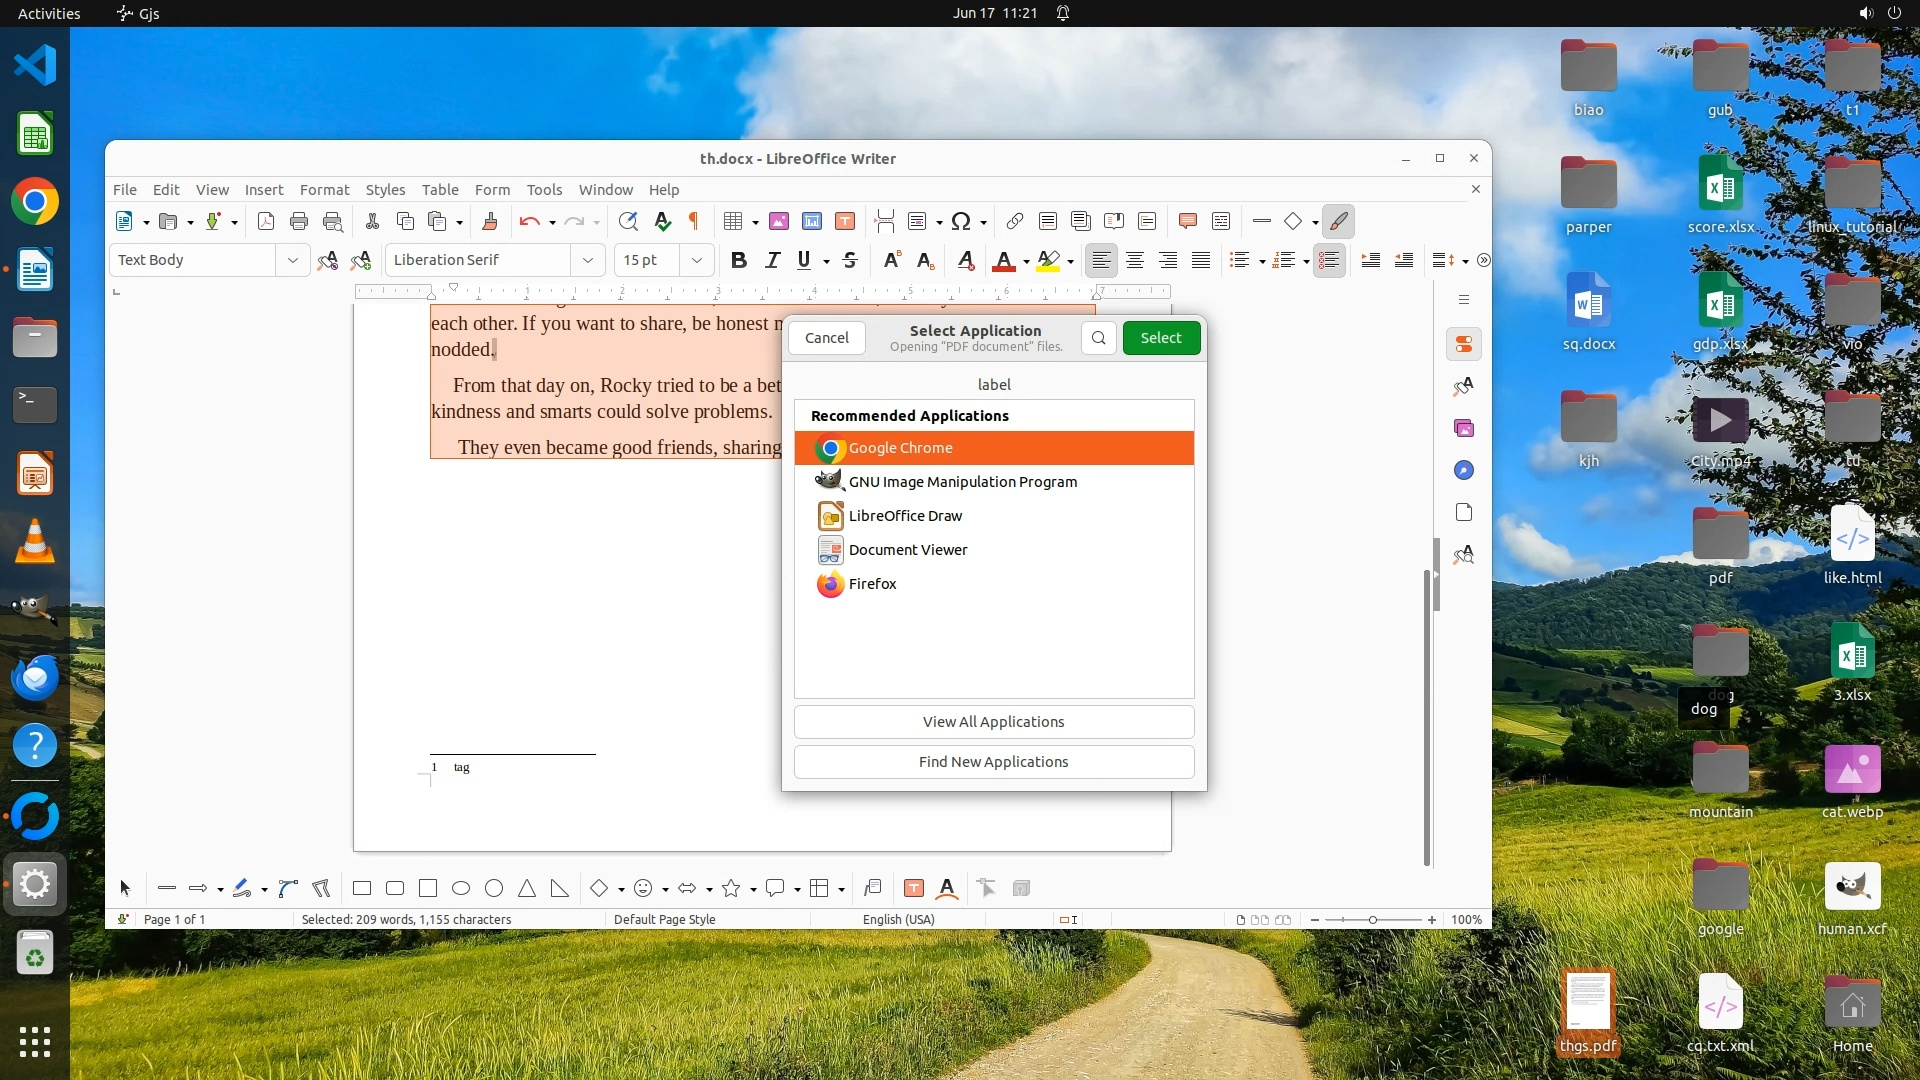Expand the Text Body paragraph style dropdown

coord(292,260)
